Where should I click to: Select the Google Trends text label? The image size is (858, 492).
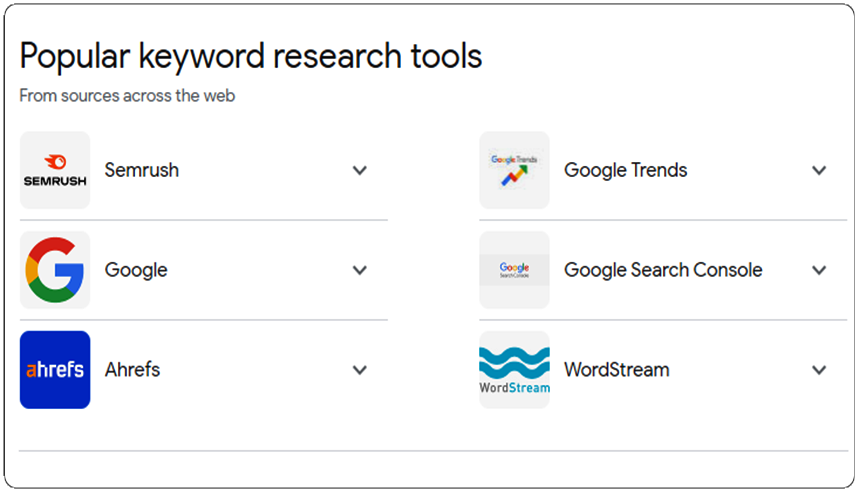625,171
